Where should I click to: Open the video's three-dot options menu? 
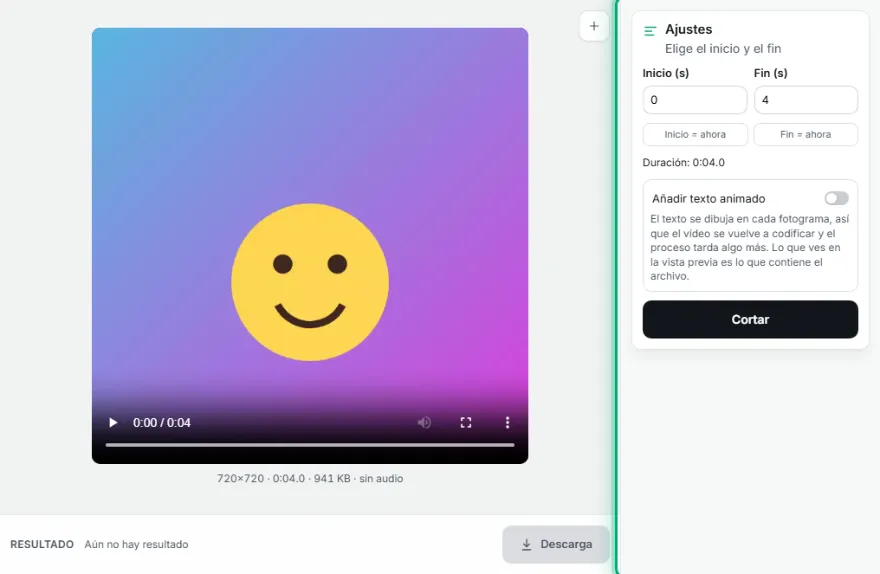coord(507,423)
